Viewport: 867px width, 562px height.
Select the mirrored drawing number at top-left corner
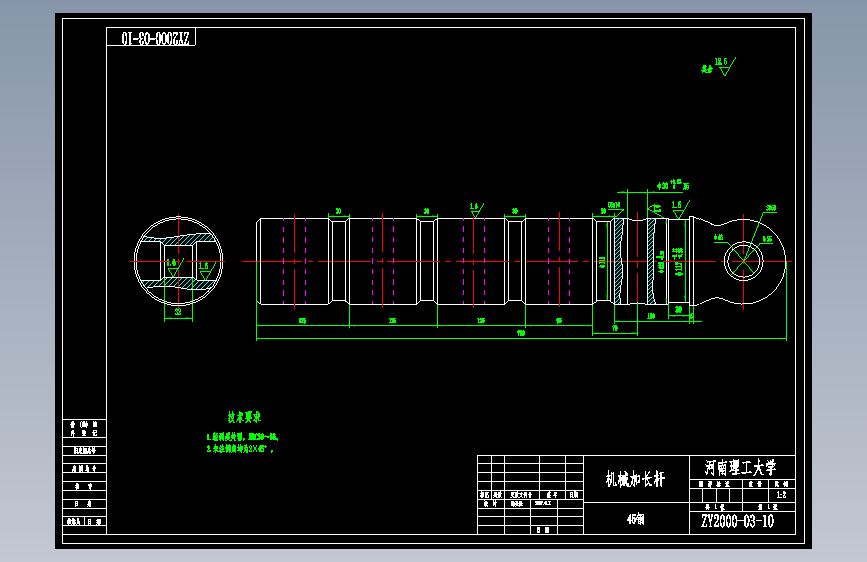155,38
